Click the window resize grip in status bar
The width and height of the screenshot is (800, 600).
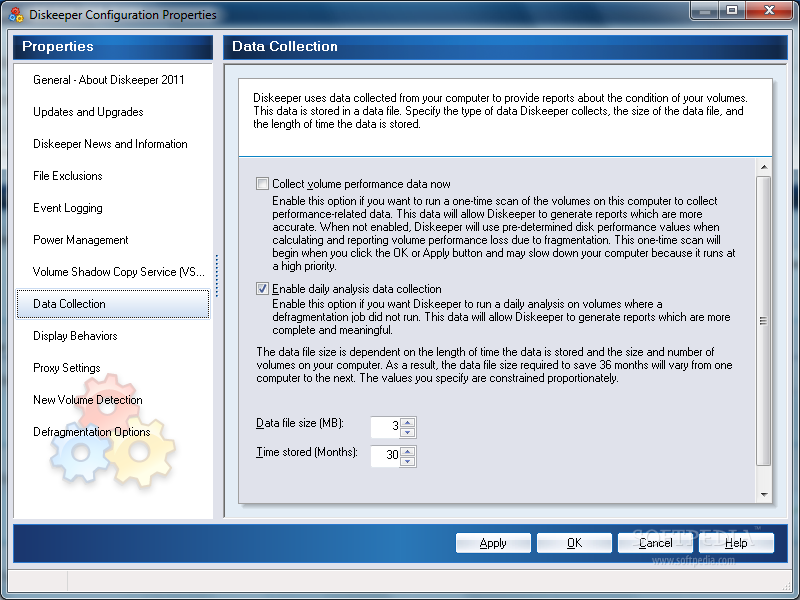(786, 585)
